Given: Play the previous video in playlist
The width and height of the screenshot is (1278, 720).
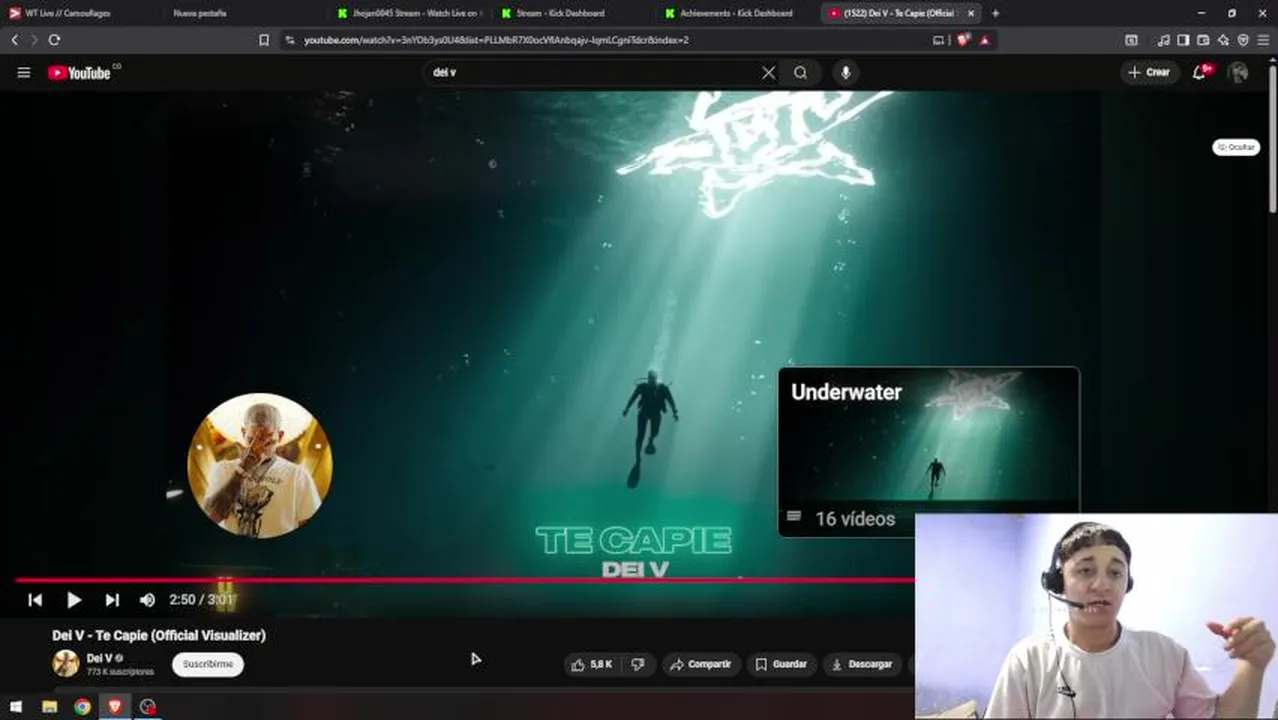Looking at the screenshot, I should (35, 600).
